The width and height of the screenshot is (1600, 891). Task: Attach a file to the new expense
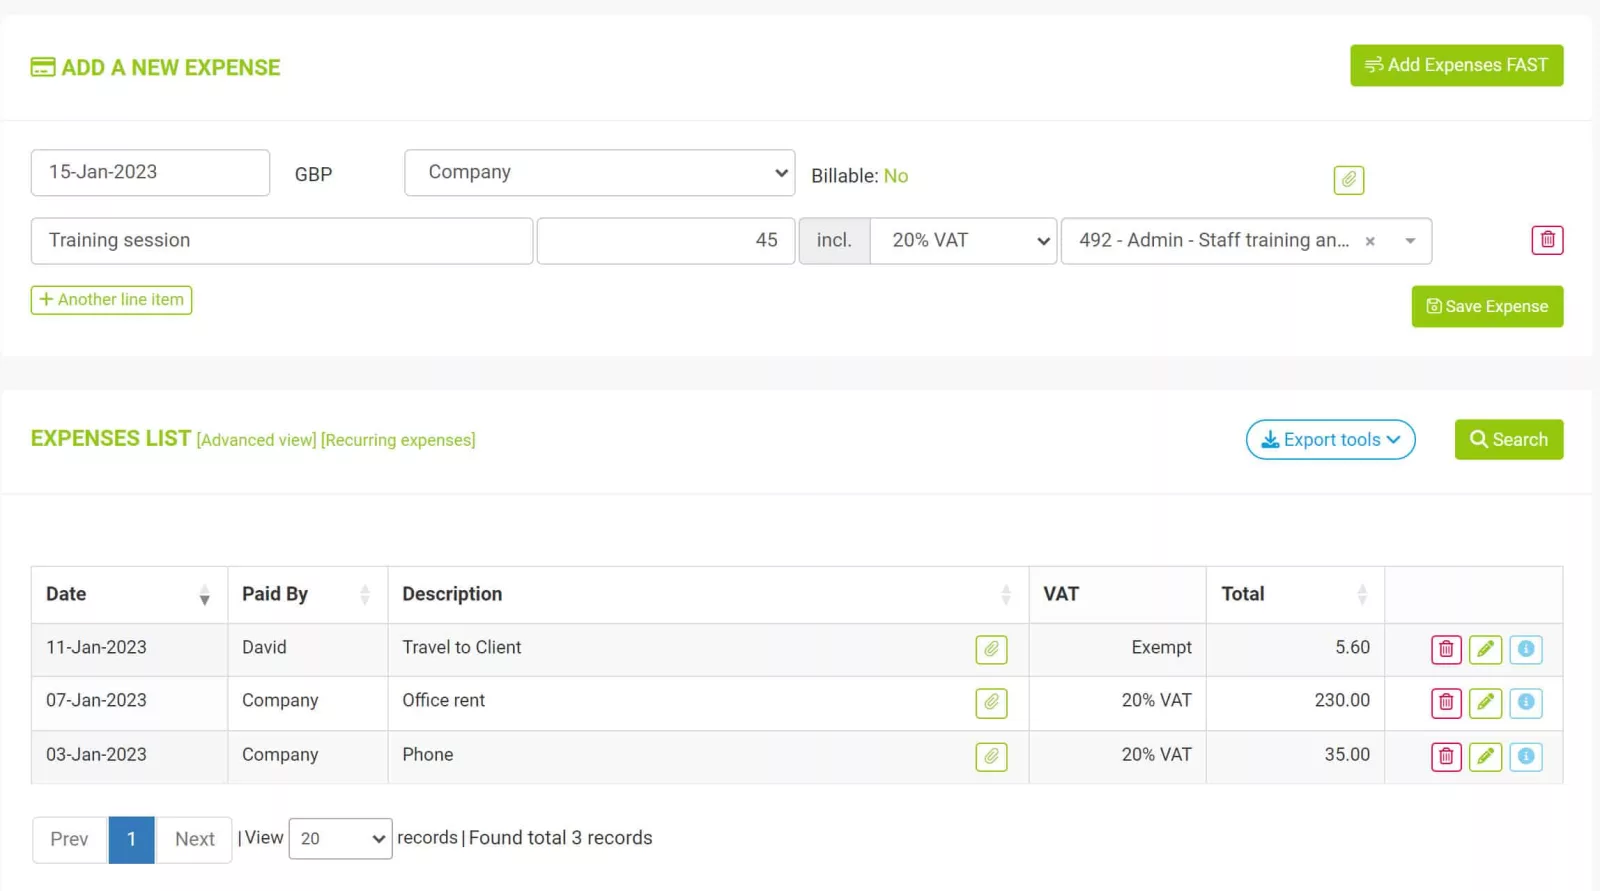(x=1348, y=180)
